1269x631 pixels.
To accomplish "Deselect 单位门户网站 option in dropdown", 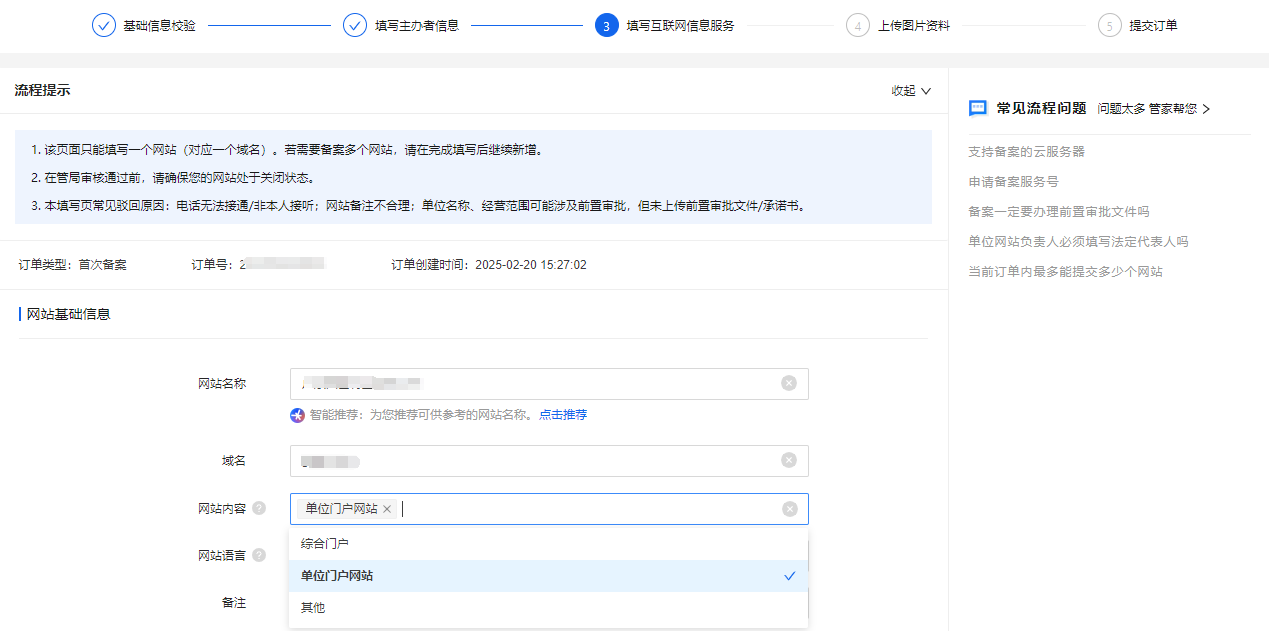I will 548,576.
